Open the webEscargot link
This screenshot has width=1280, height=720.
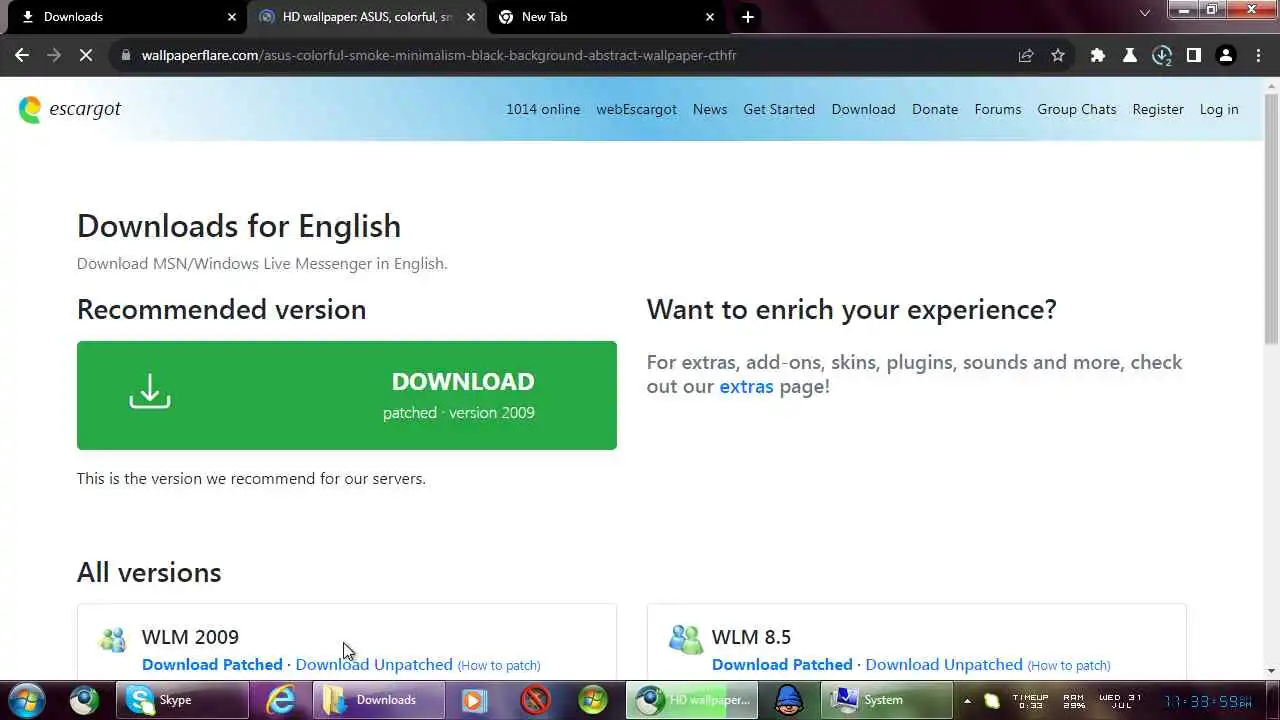pos(637,109)
